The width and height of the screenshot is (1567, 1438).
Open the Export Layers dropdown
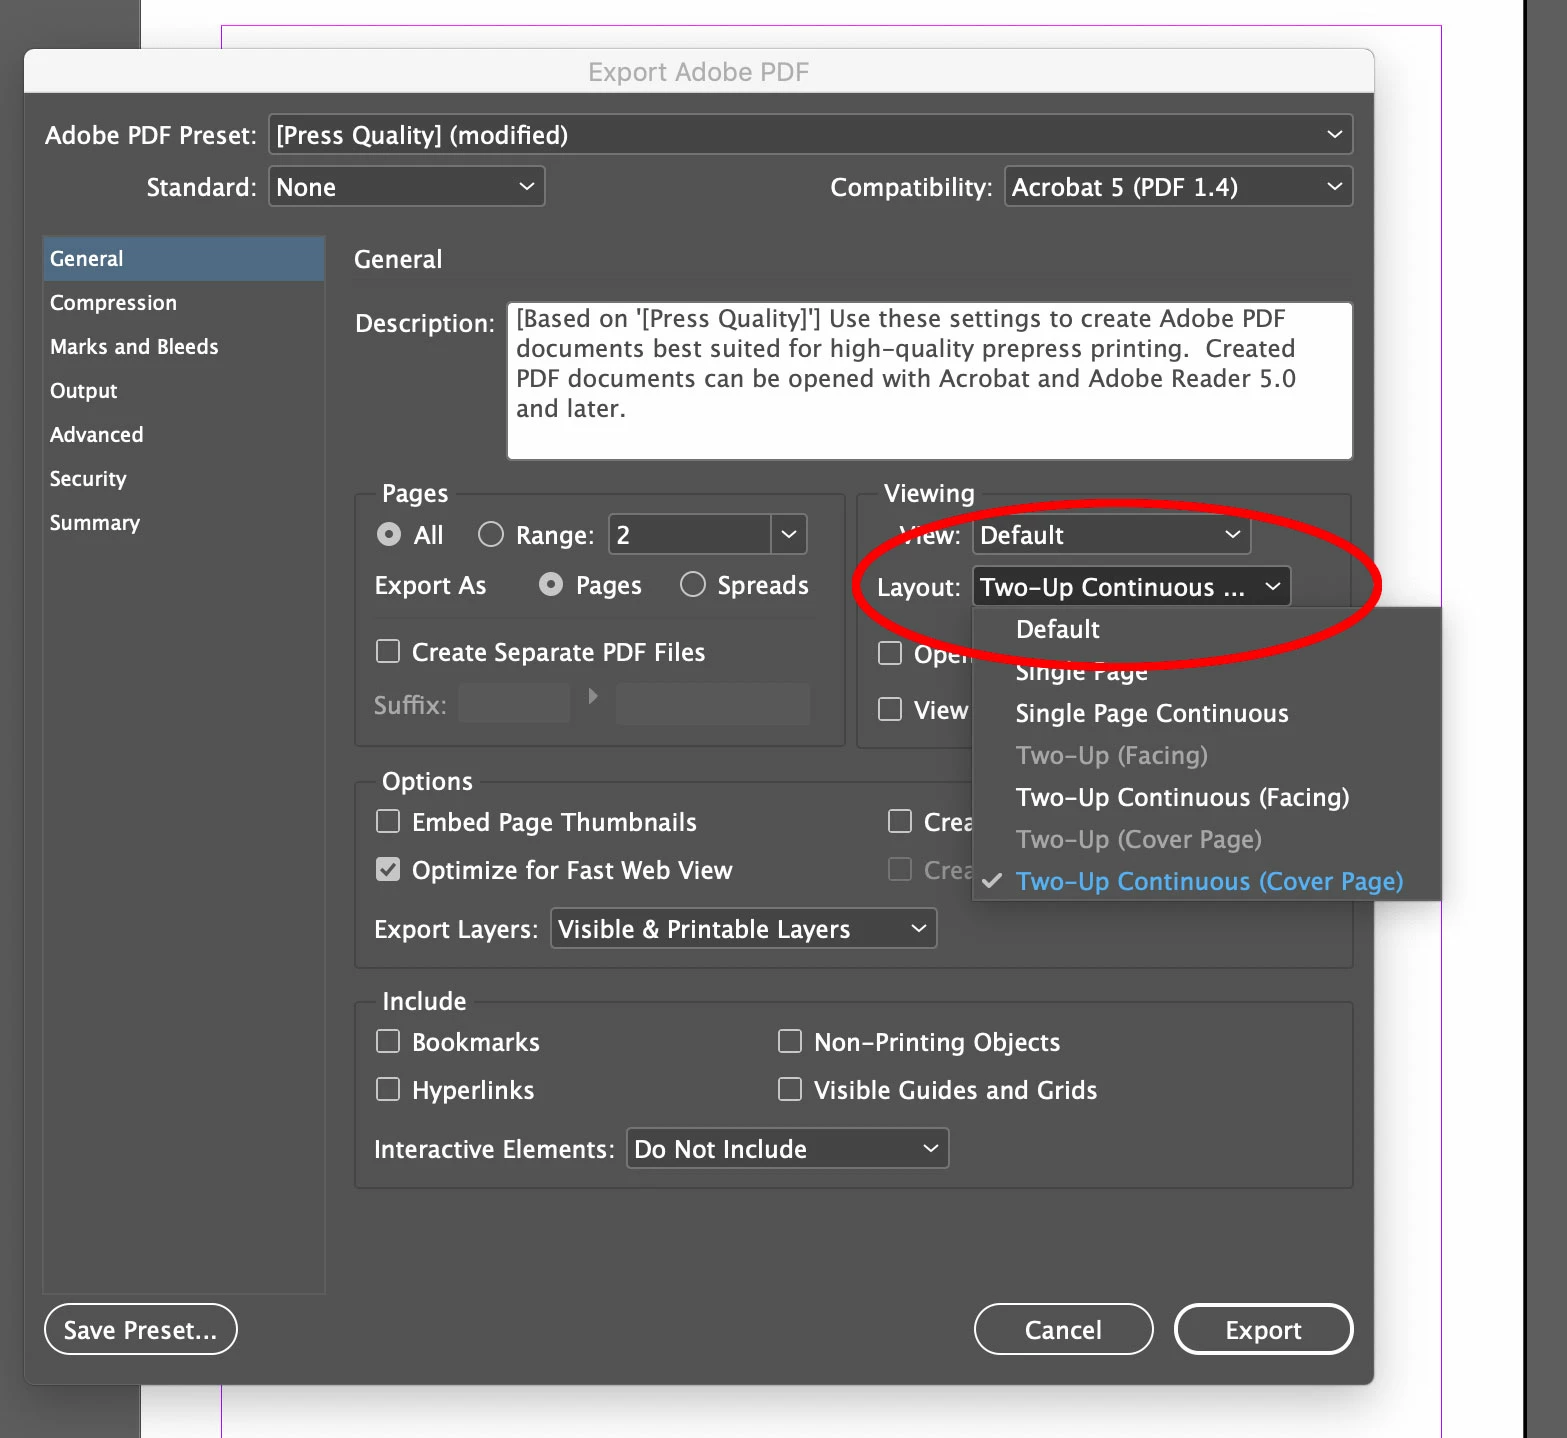click(743, 929)
